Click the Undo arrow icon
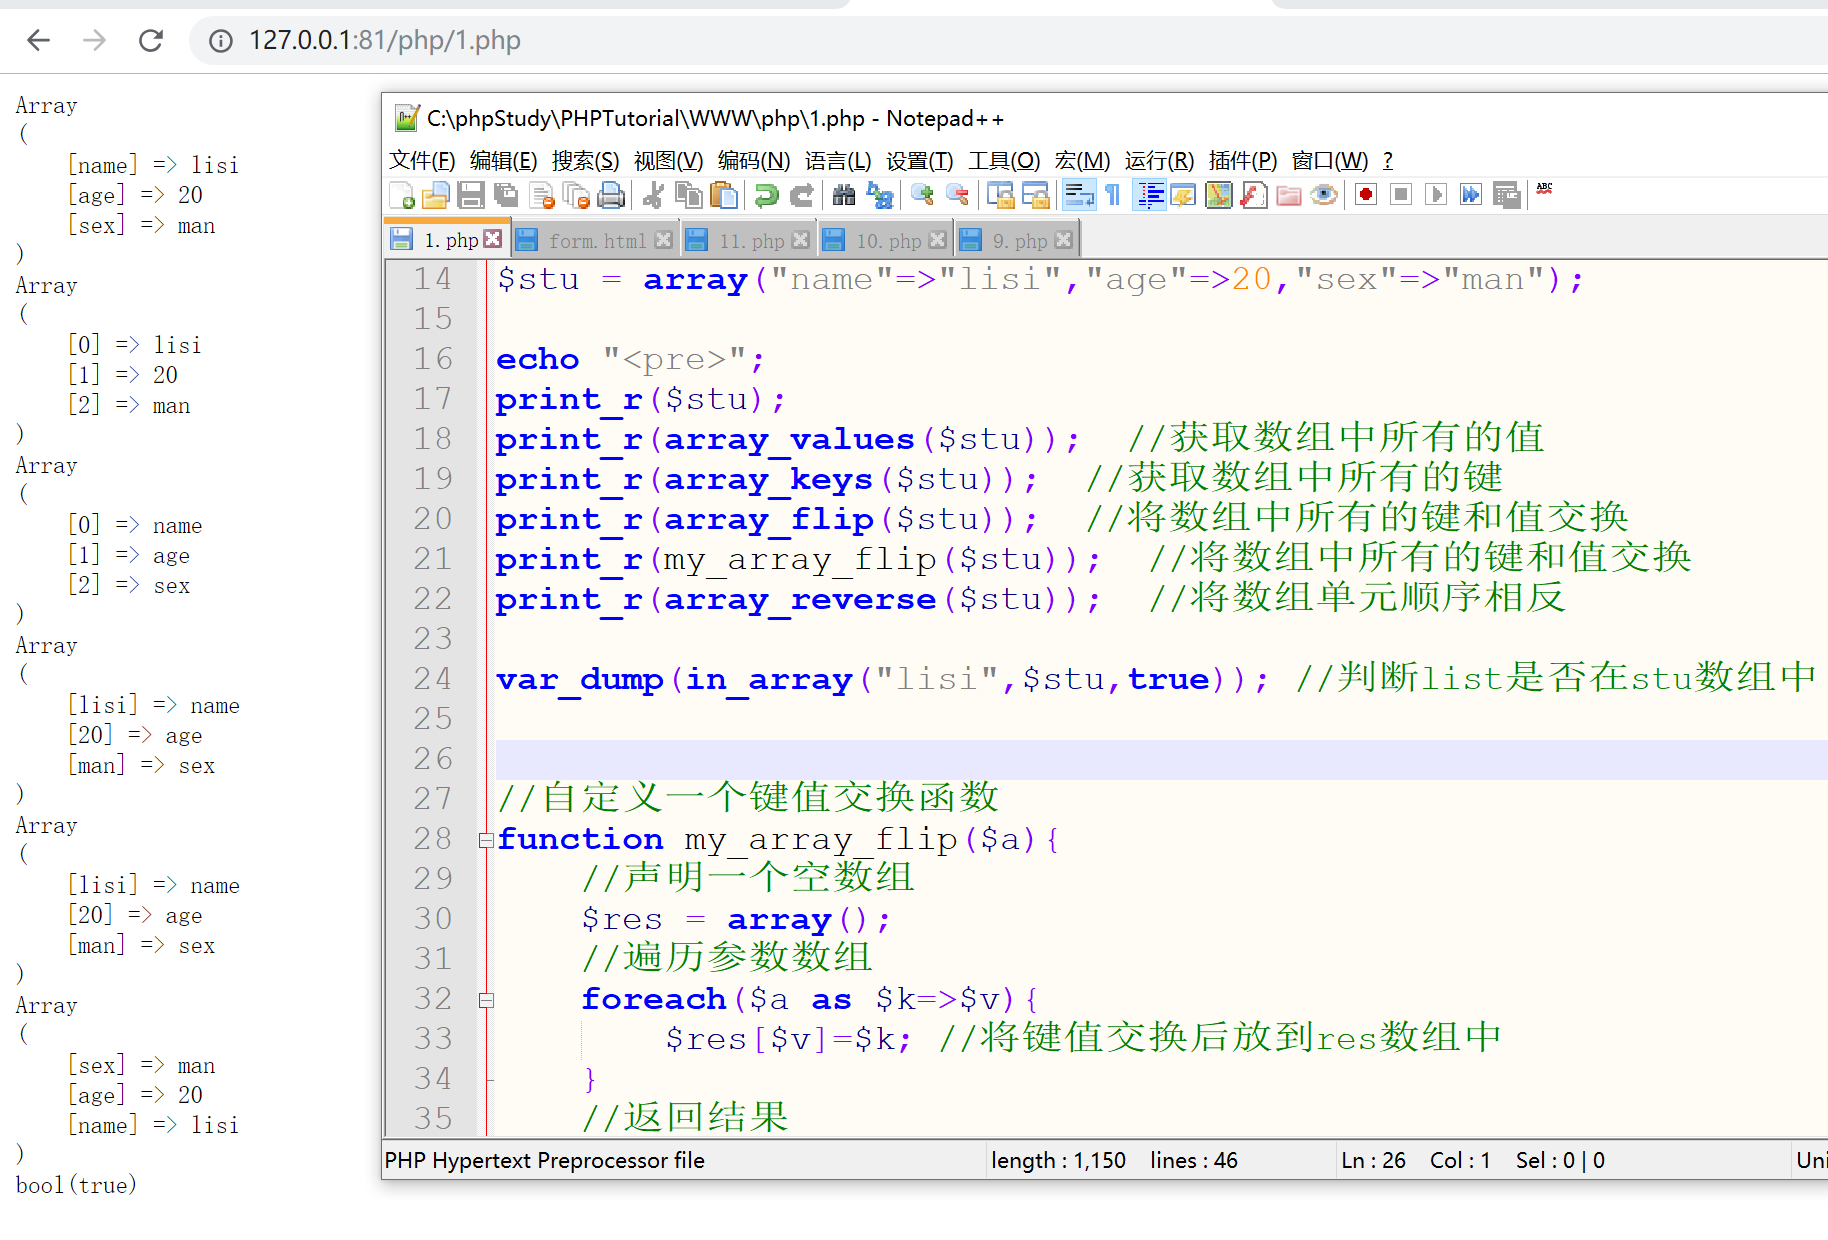Screen dimensions: 1828x1240 (767, 195)
